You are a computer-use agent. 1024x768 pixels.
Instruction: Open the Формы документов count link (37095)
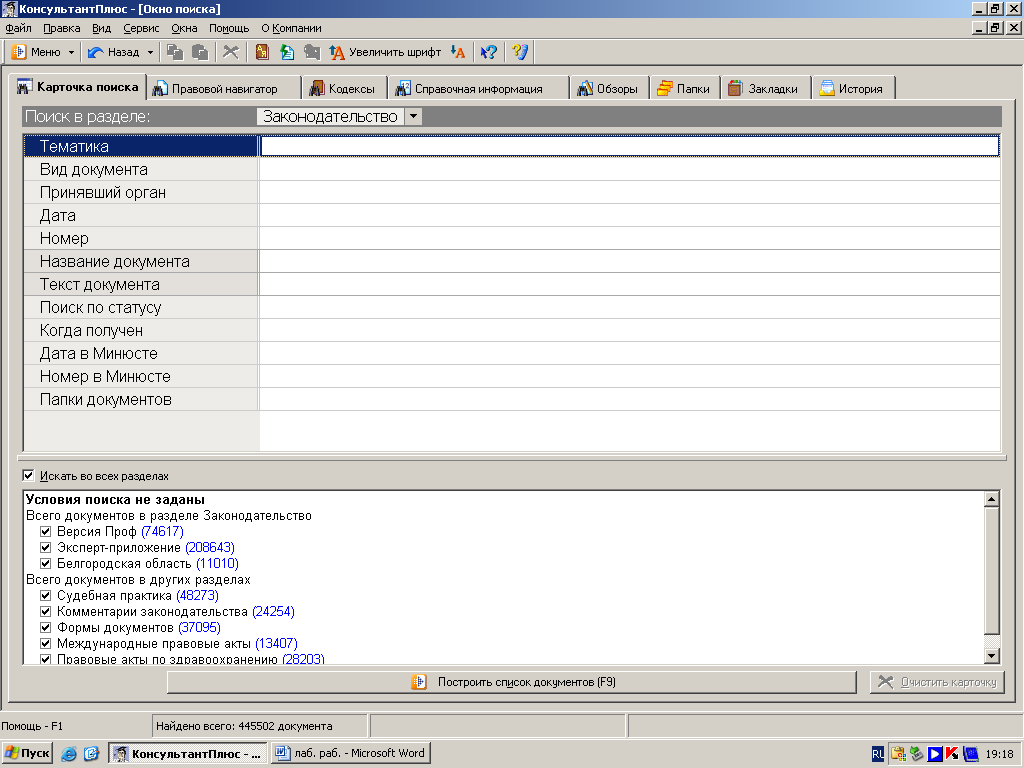coord(199,628)
